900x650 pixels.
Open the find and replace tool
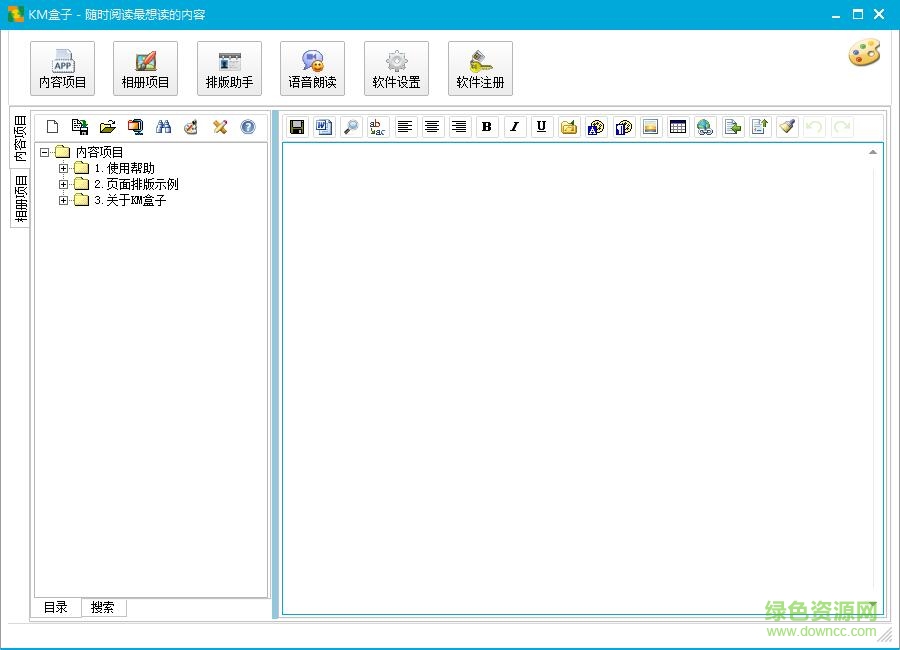(x=376, y=127)
